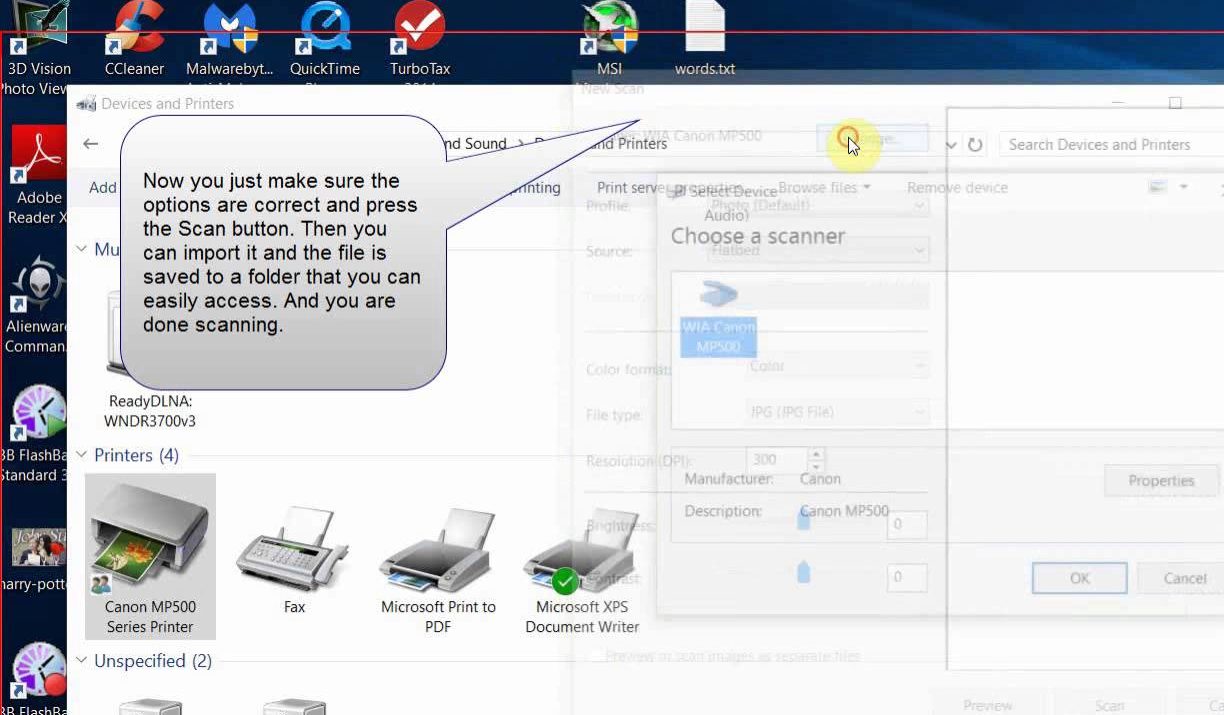Open the Browse files dropdown
Image resolution: width=1224 pixels, height=715 pixels.
coord(824,187)
